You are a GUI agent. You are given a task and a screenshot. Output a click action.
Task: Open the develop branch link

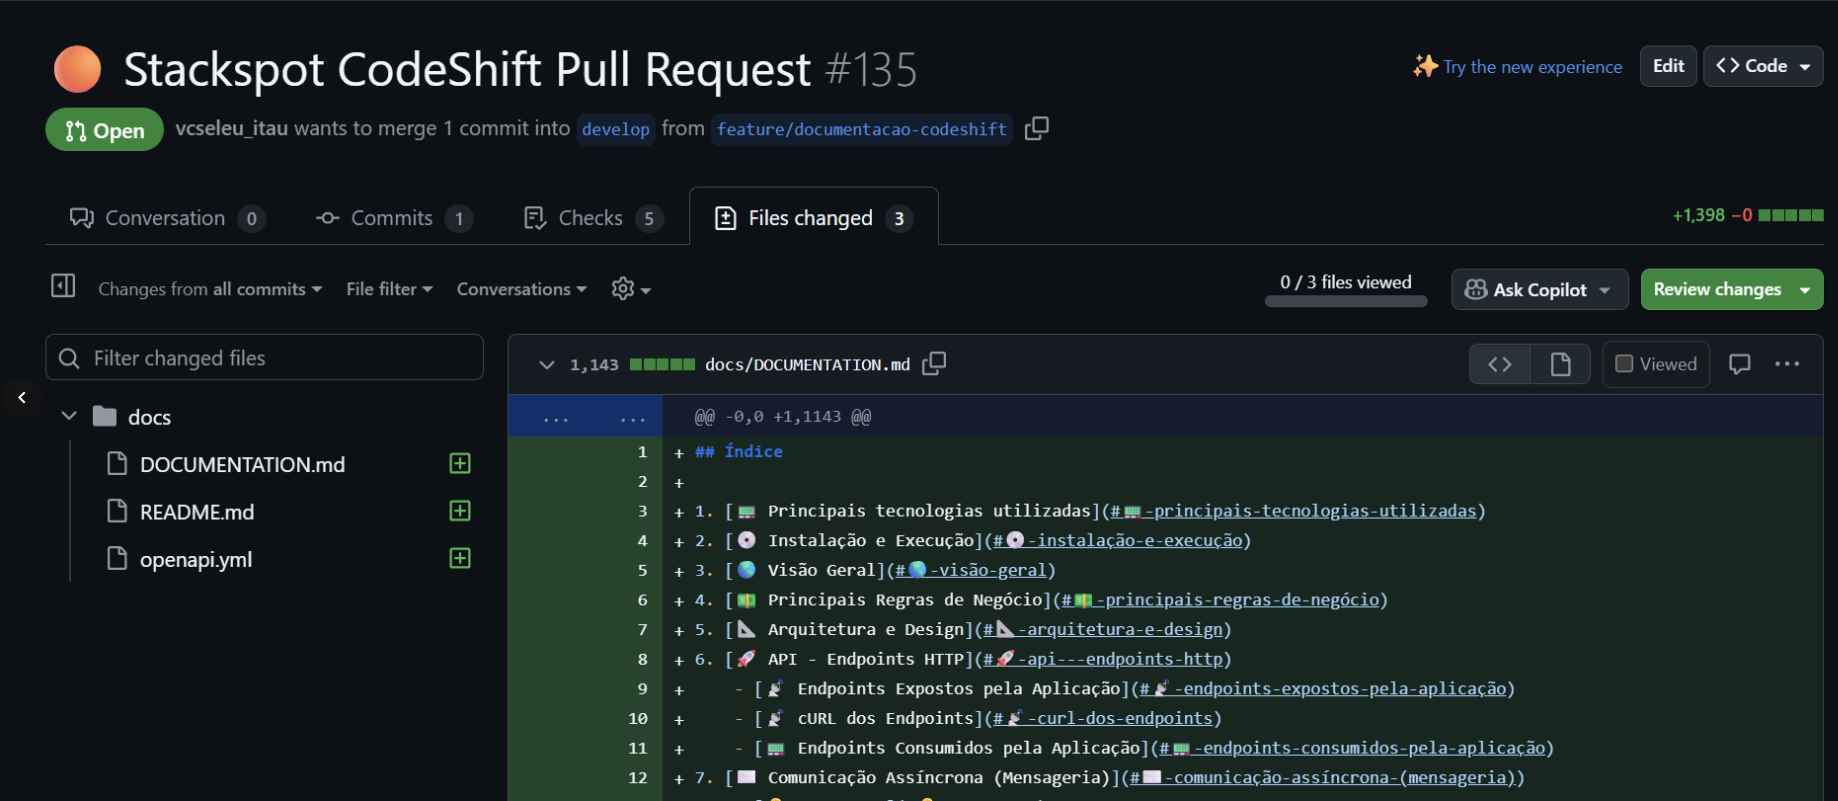(x=615, y=129)
